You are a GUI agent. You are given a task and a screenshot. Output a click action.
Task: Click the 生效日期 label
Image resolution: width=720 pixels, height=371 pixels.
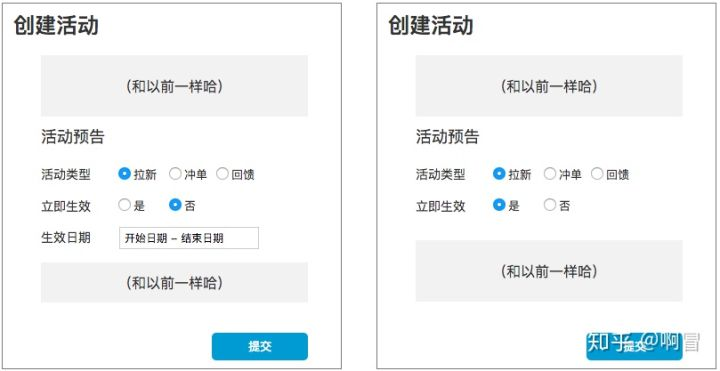(66, 238)
